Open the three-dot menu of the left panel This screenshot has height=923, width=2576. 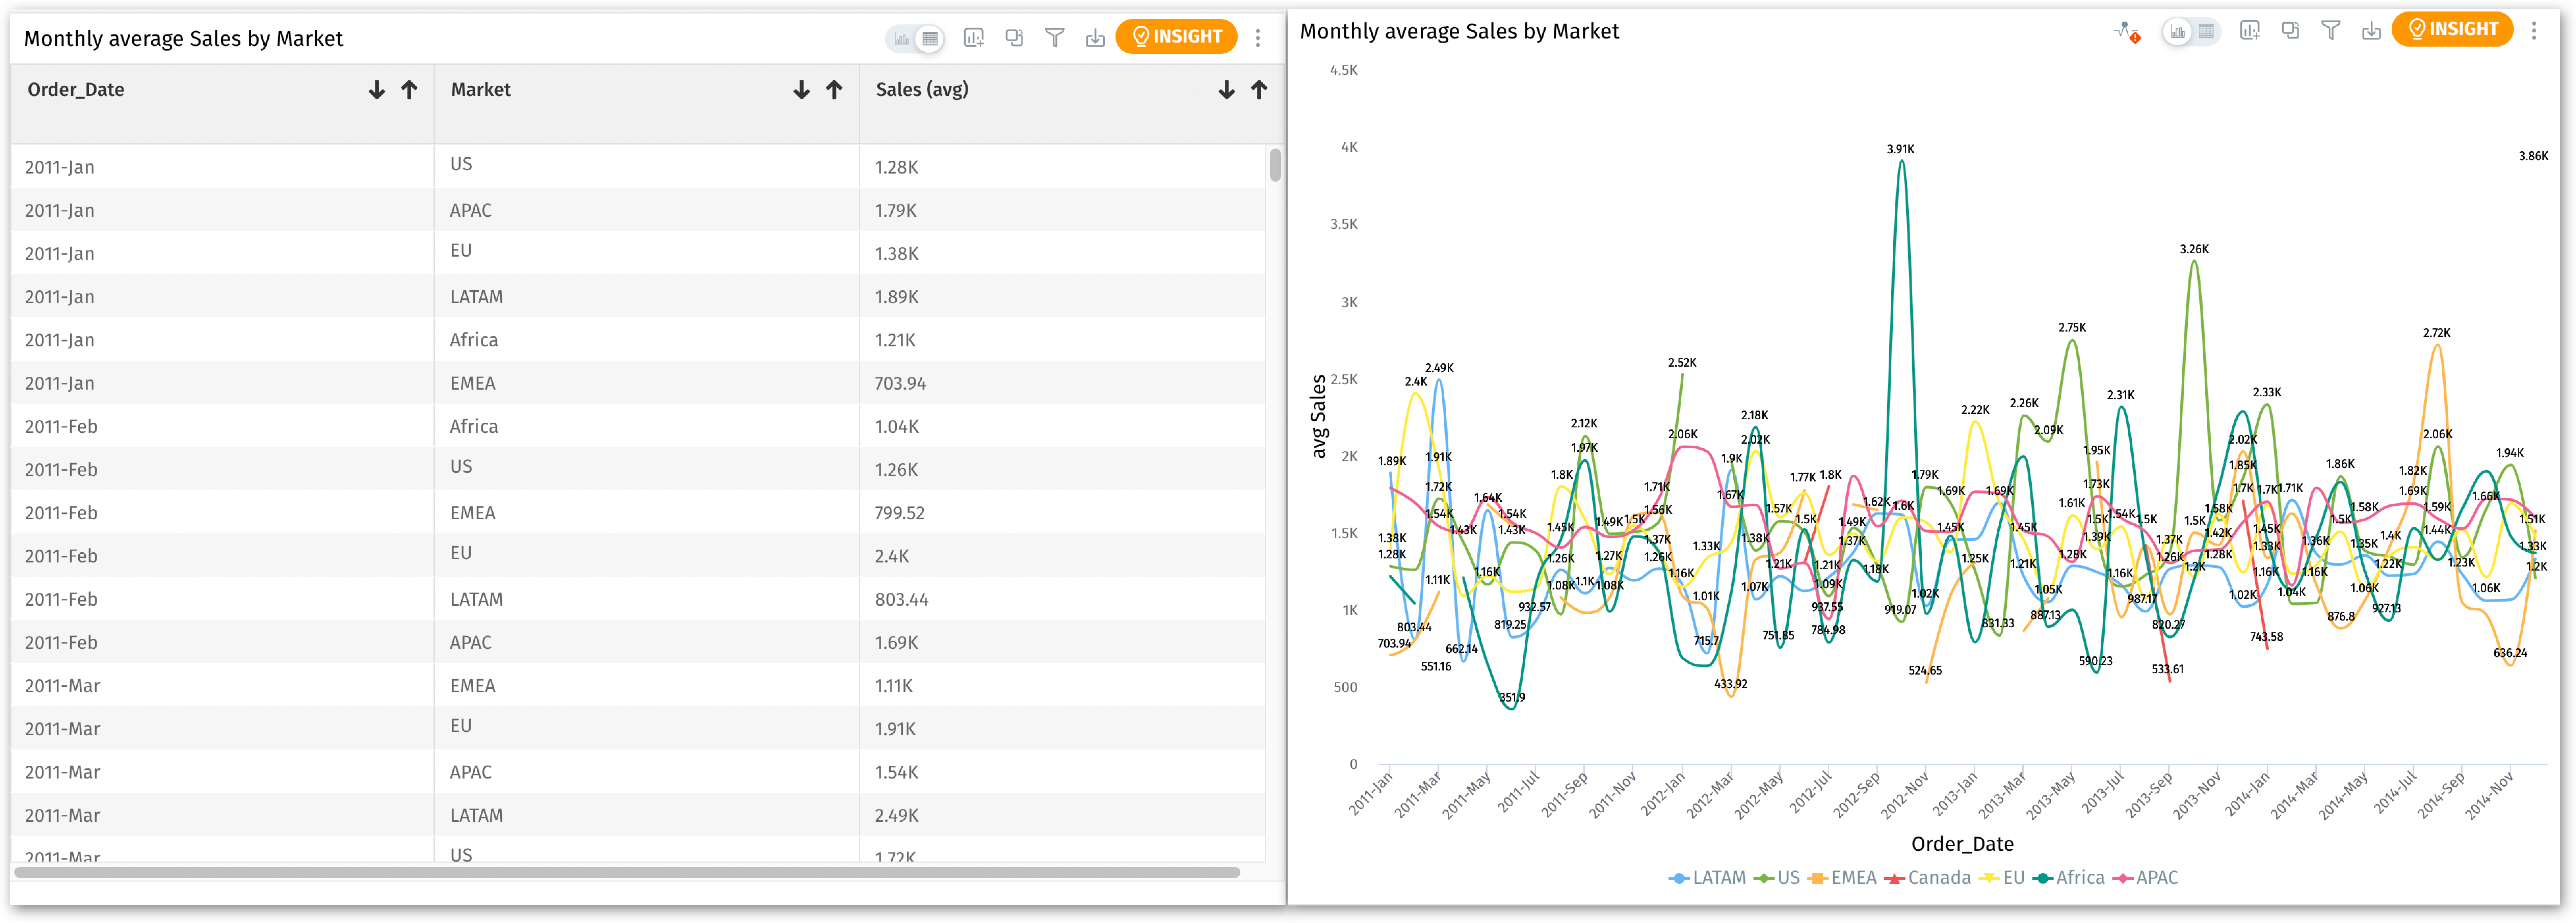point(1258,38)
